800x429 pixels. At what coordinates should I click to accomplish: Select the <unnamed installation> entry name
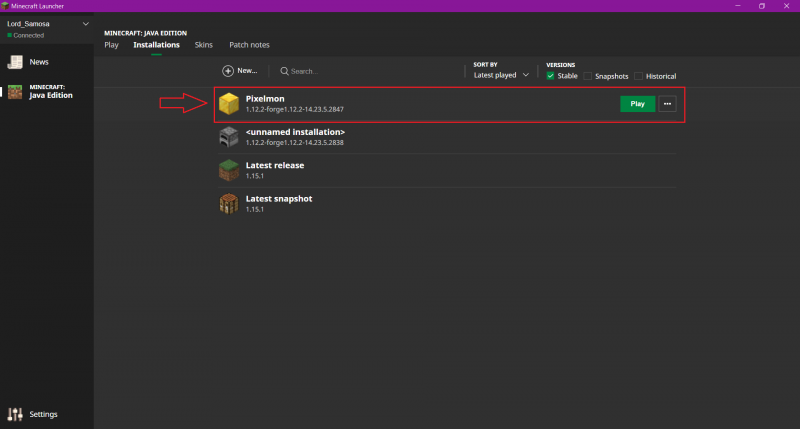click(295, 132)
